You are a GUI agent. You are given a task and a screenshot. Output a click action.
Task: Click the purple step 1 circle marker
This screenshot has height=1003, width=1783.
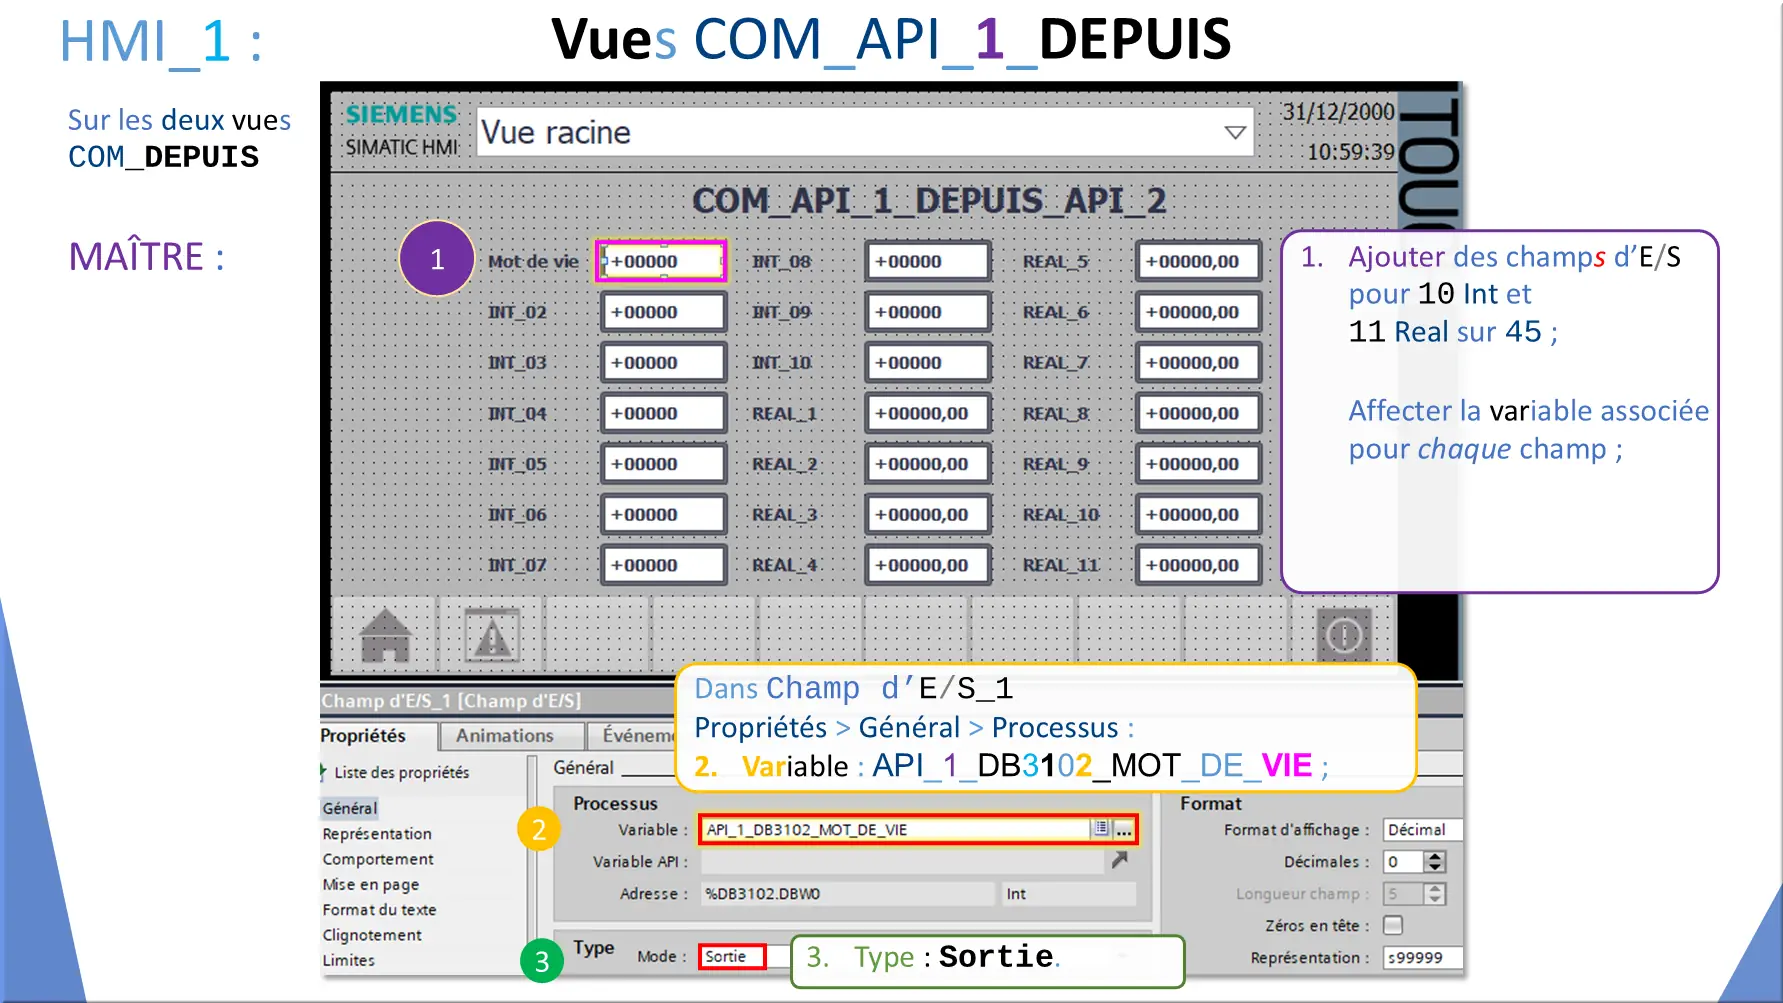pos(437,259)
